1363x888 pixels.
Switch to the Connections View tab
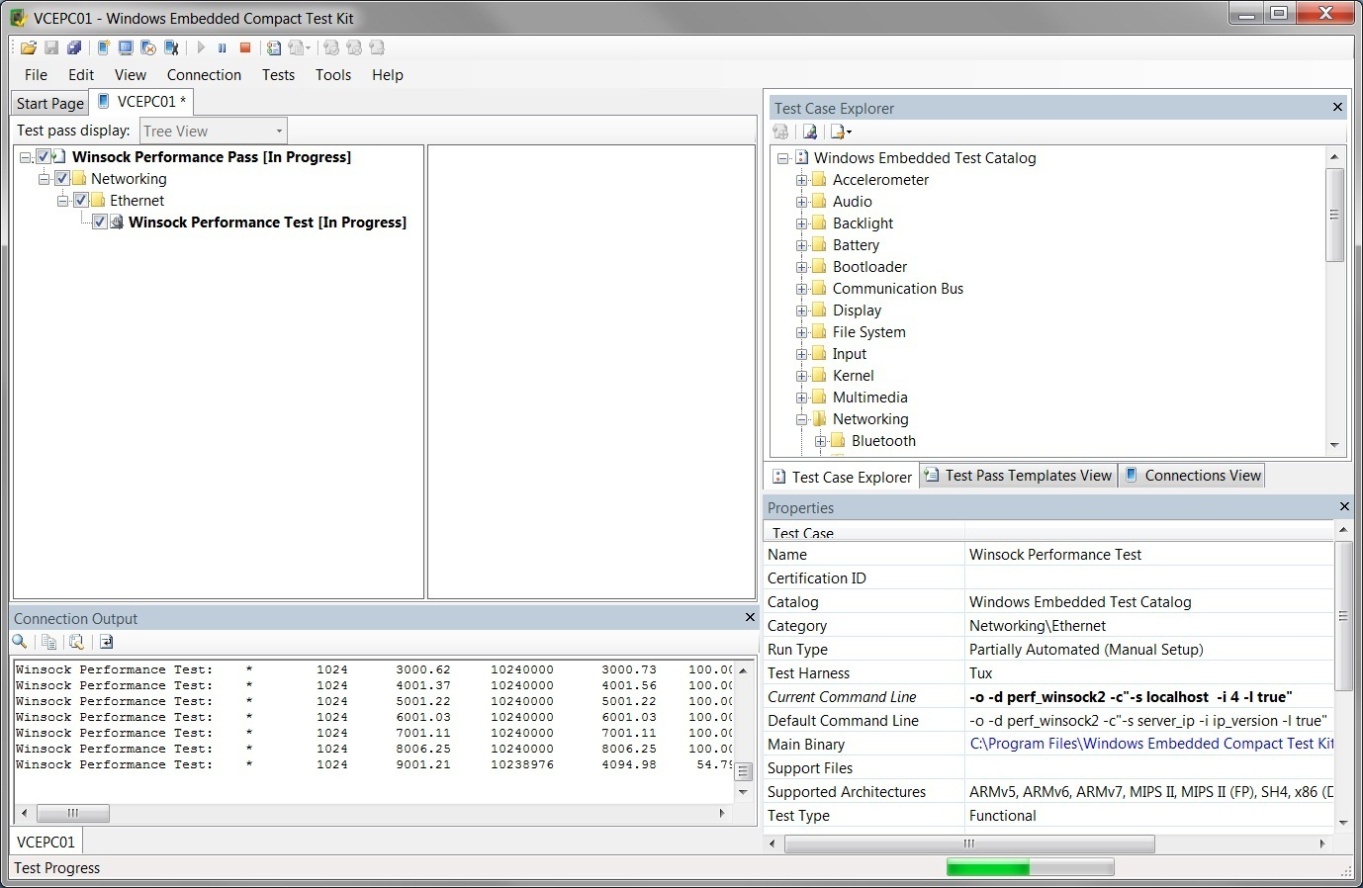click(x=1192, y=476)
